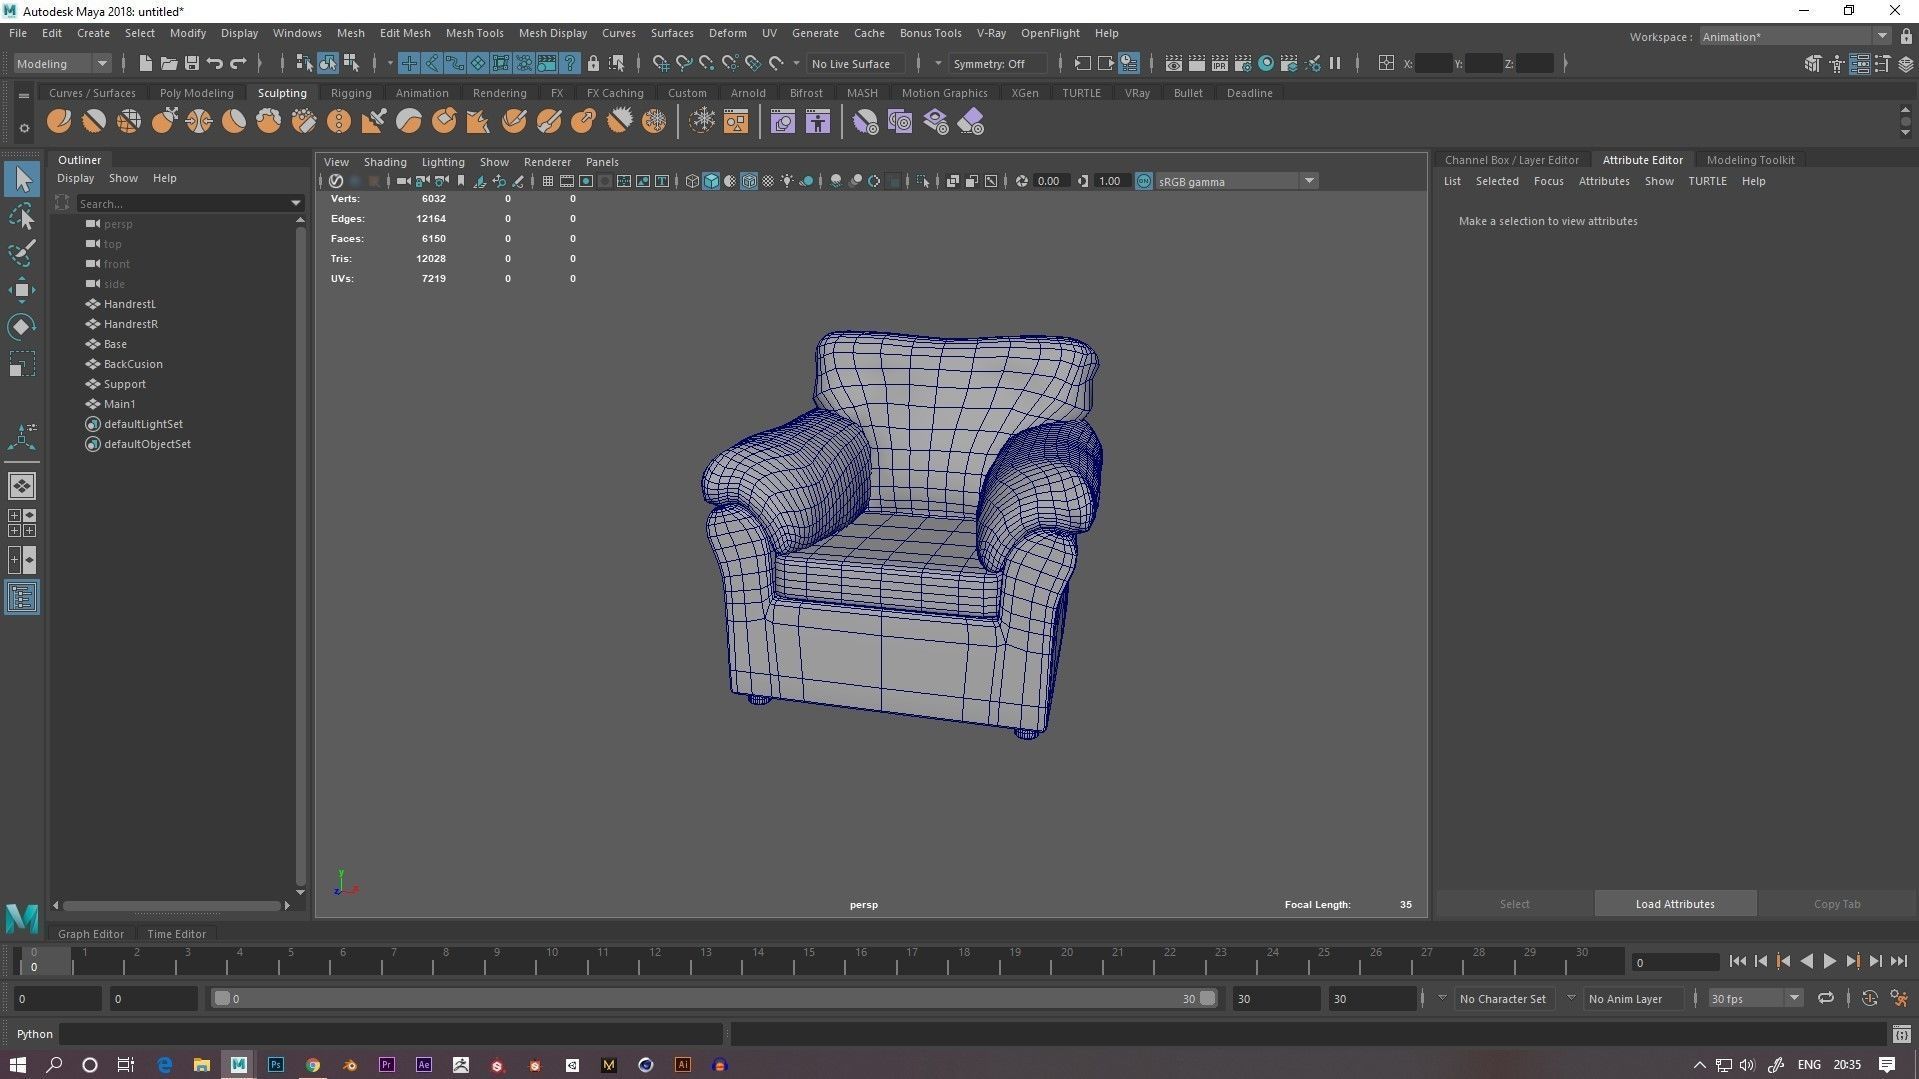The image size is (1919, 1079).
Task: Switch to the Poly Modeling shelf tab
Action: [x=196, y=93]
